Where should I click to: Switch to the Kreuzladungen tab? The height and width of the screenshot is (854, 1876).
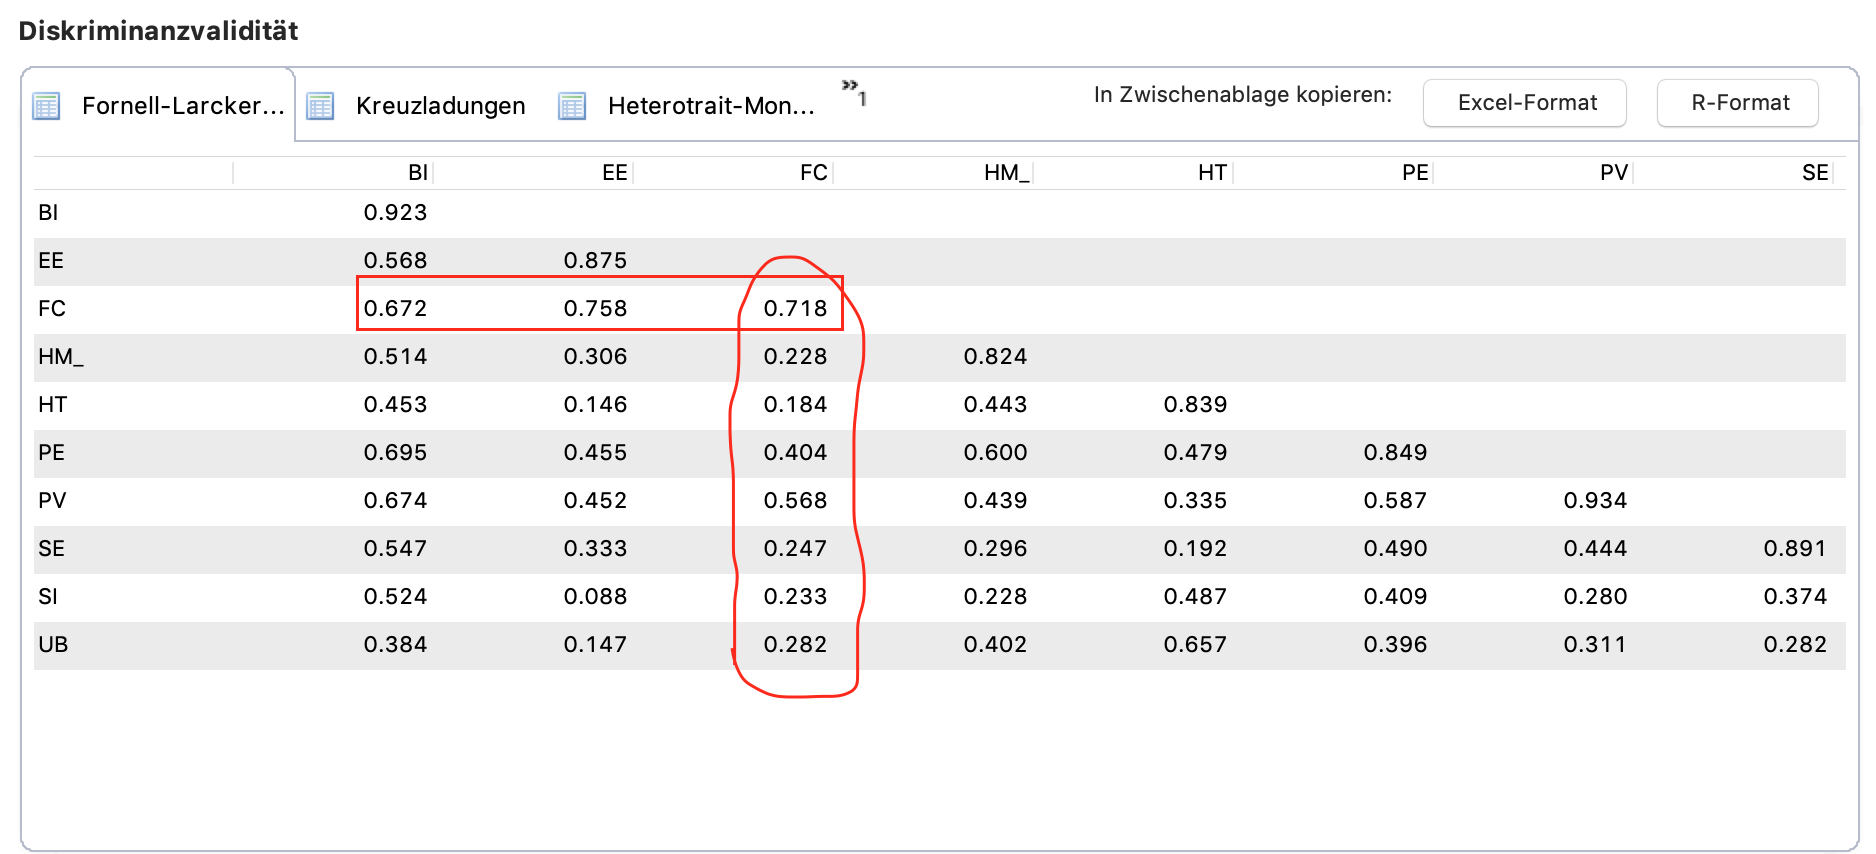click(440, 105)
